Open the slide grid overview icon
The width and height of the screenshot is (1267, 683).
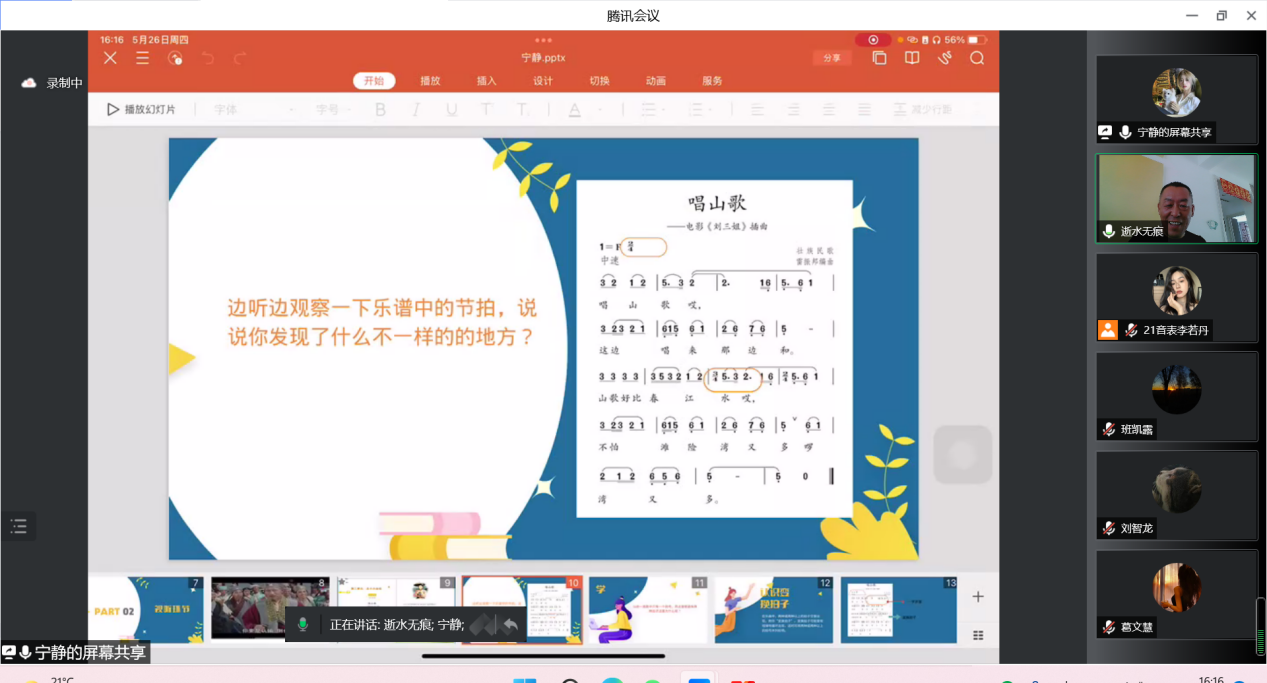pyautogui.click(x=978, y=635)
